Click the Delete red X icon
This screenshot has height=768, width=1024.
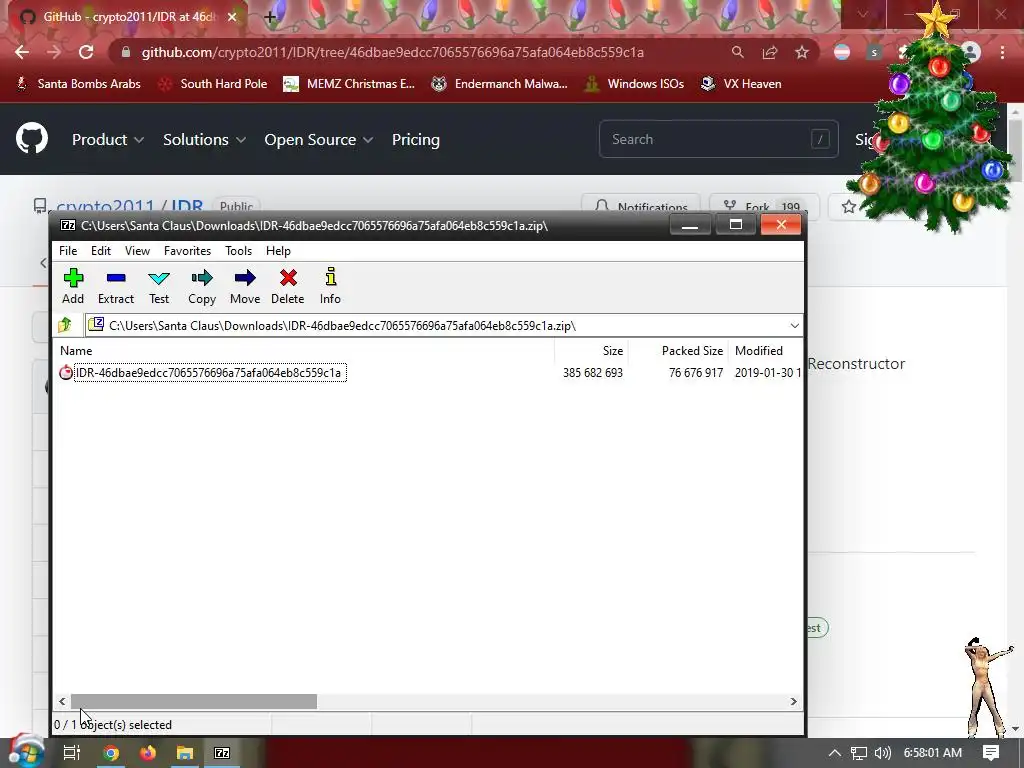click(x=287, y=286)
